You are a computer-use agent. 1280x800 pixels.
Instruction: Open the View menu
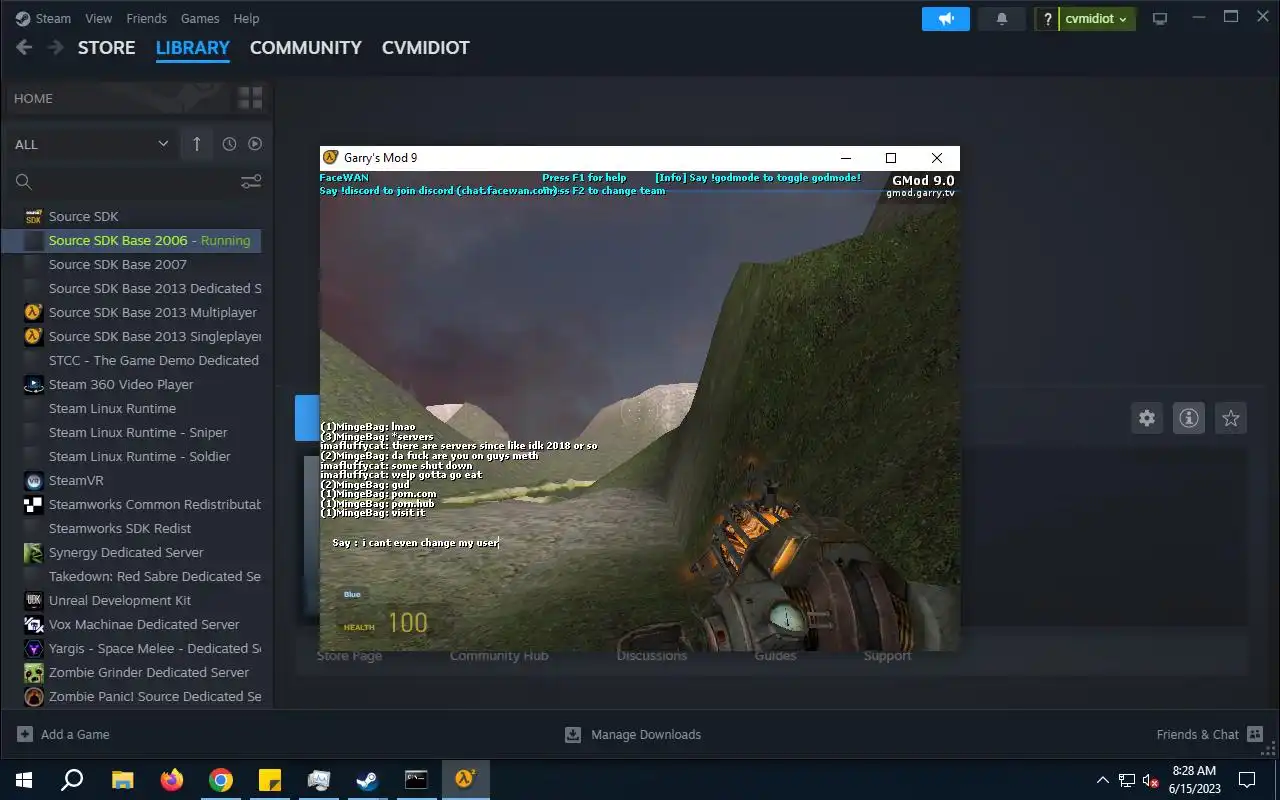(x=99, y=18)
